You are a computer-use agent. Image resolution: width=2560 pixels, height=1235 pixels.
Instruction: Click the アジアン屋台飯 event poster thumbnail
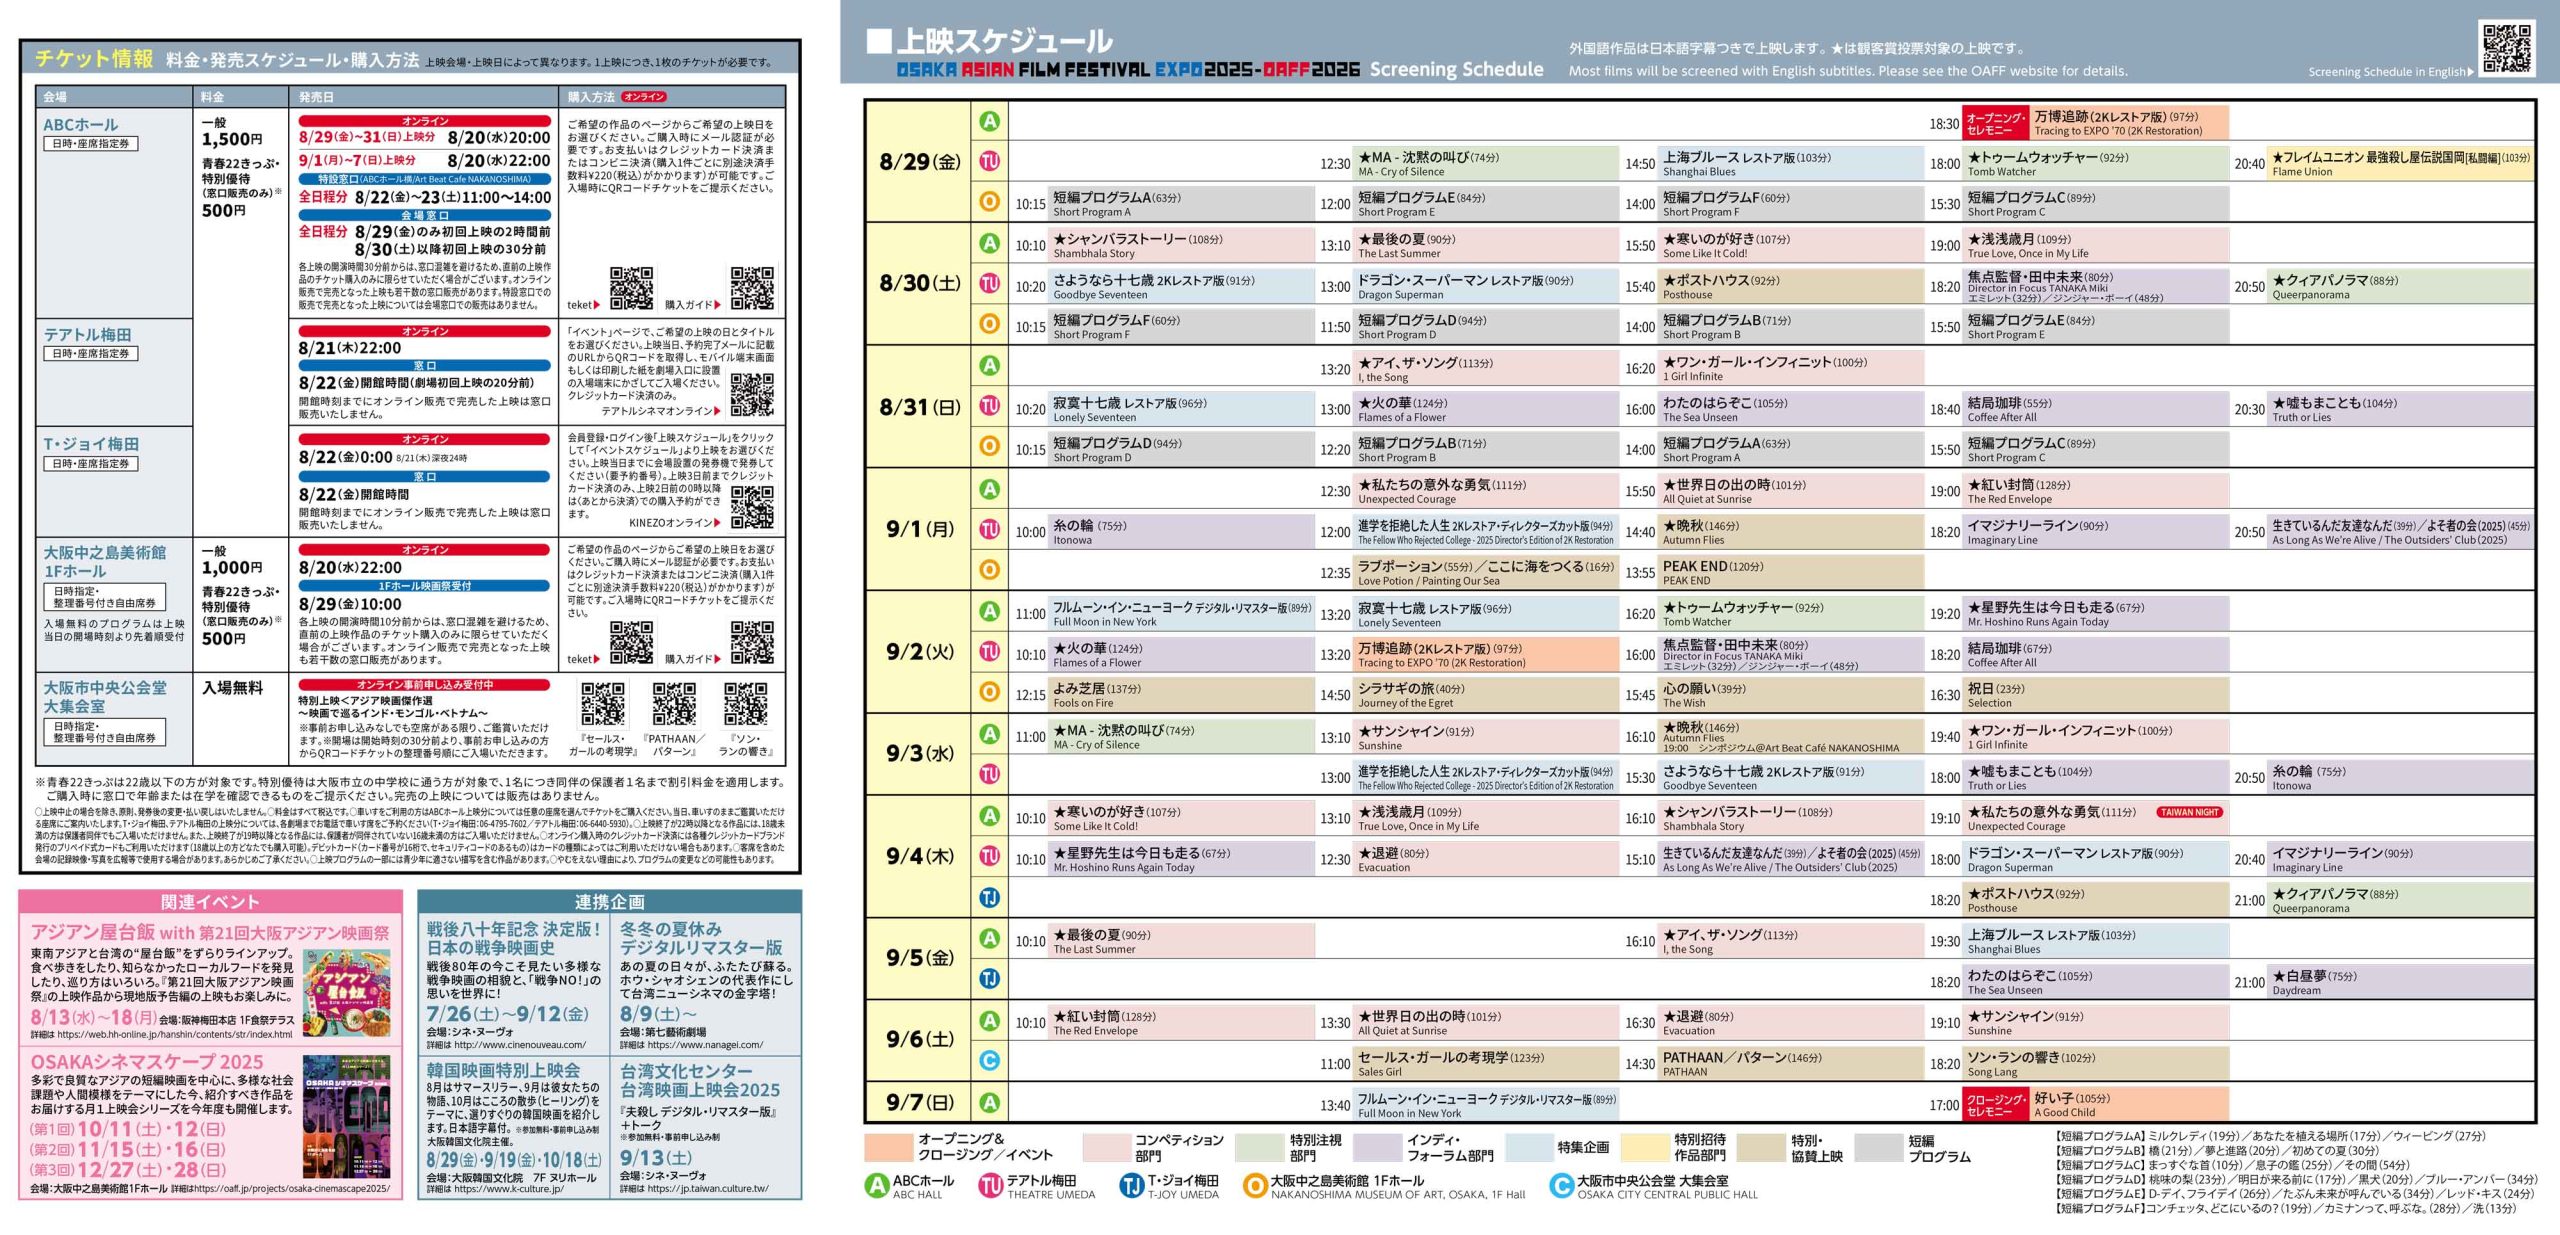click(347, 992)
